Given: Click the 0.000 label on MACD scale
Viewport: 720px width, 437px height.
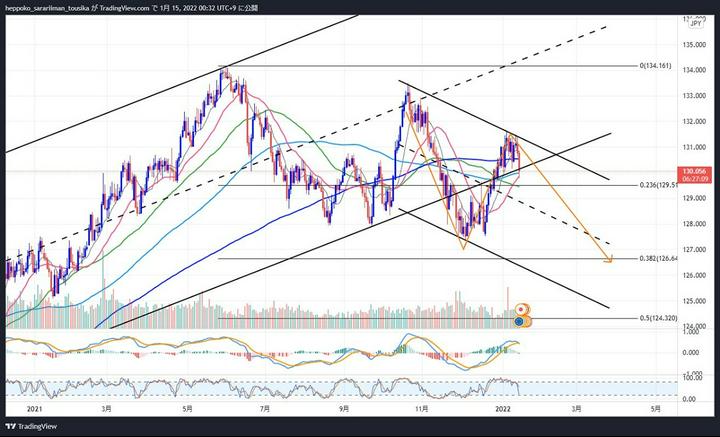Looking at the screenshot, I should tap(693, 352).
